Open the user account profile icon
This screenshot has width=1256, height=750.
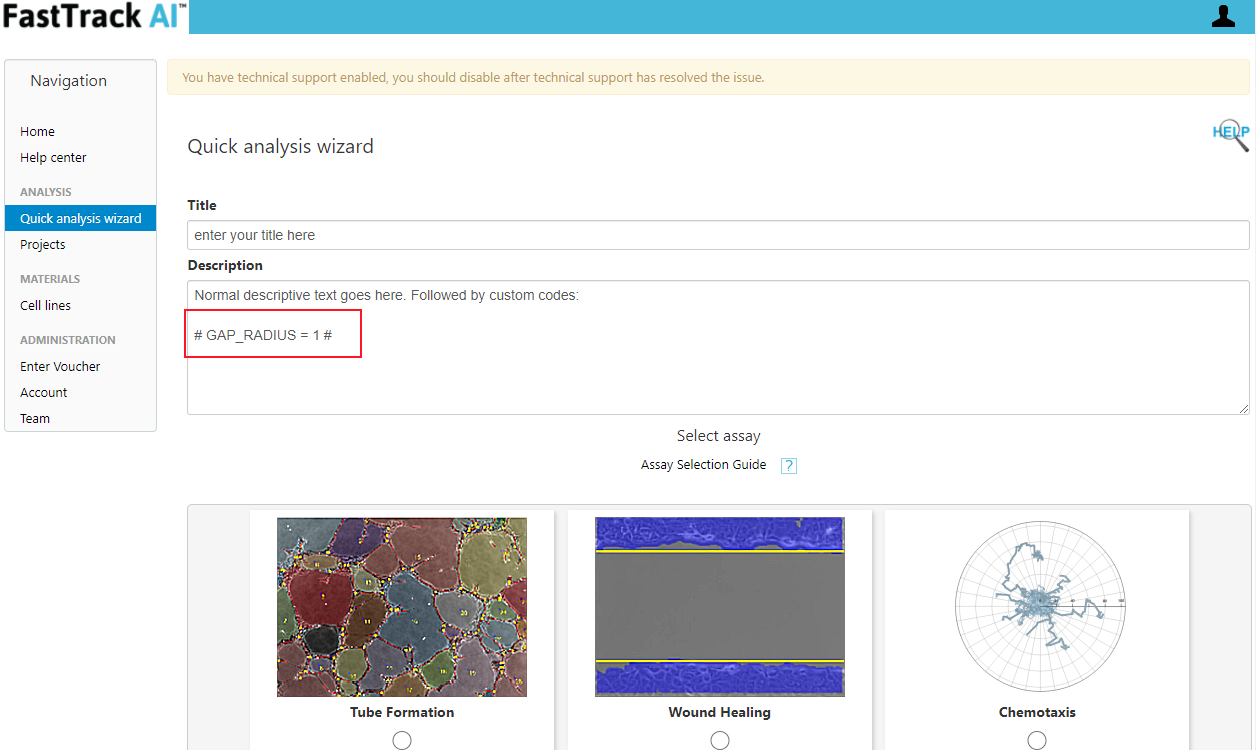[1223, 16]
